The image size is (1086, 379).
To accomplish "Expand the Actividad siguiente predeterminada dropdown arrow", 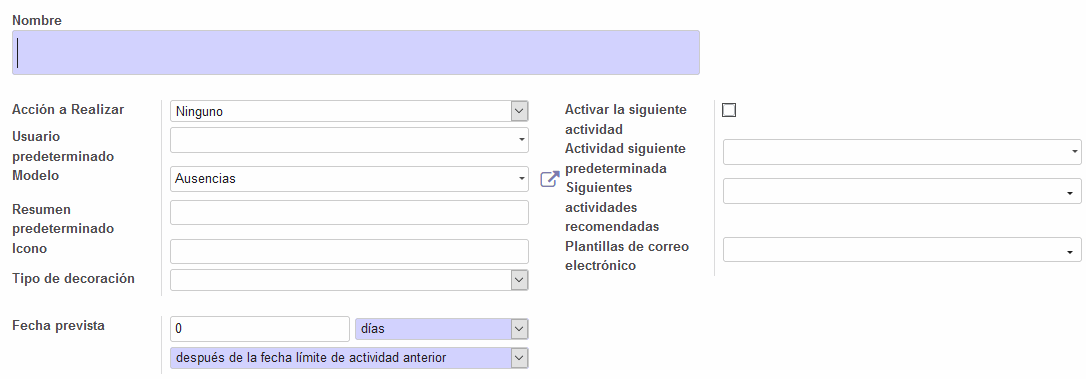I will point(1074,151).
